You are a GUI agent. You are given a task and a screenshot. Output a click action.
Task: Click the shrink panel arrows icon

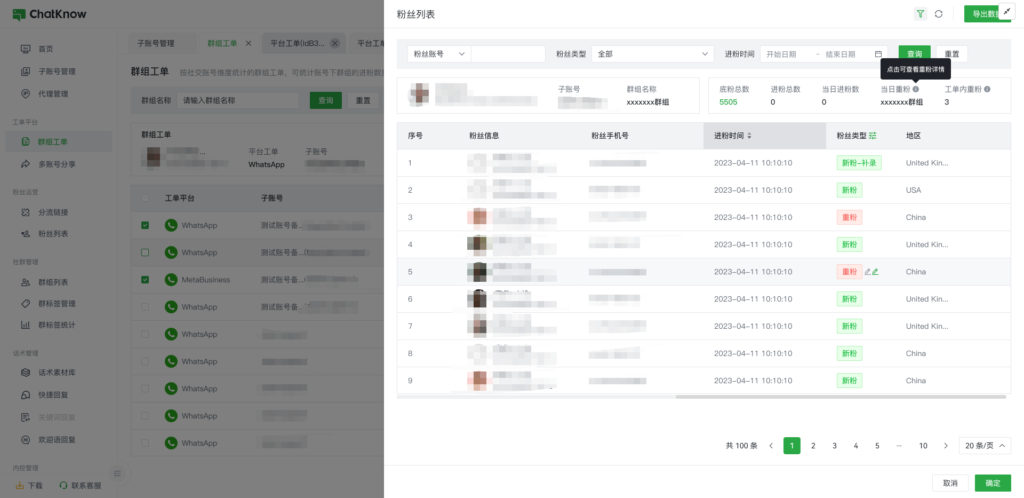(1006, 12)
